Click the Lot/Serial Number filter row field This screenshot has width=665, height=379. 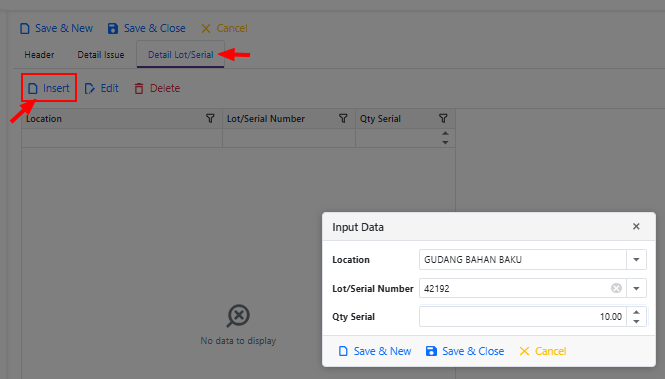289,138
